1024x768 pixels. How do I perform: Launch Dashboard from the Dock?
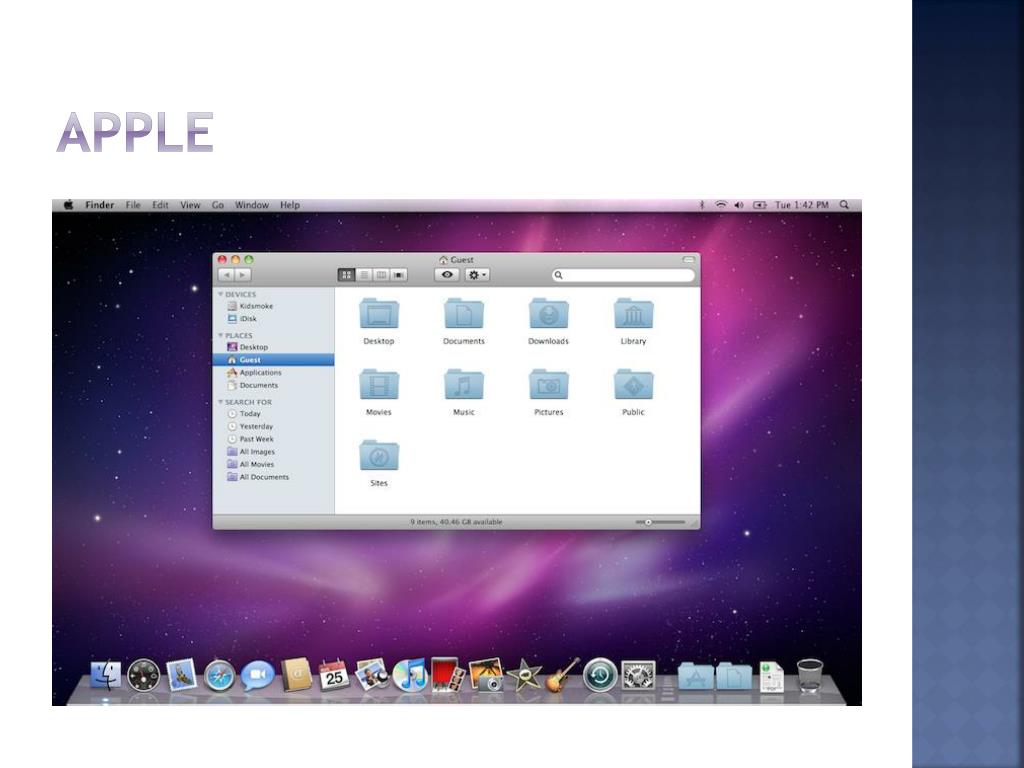tap(144, 675)
